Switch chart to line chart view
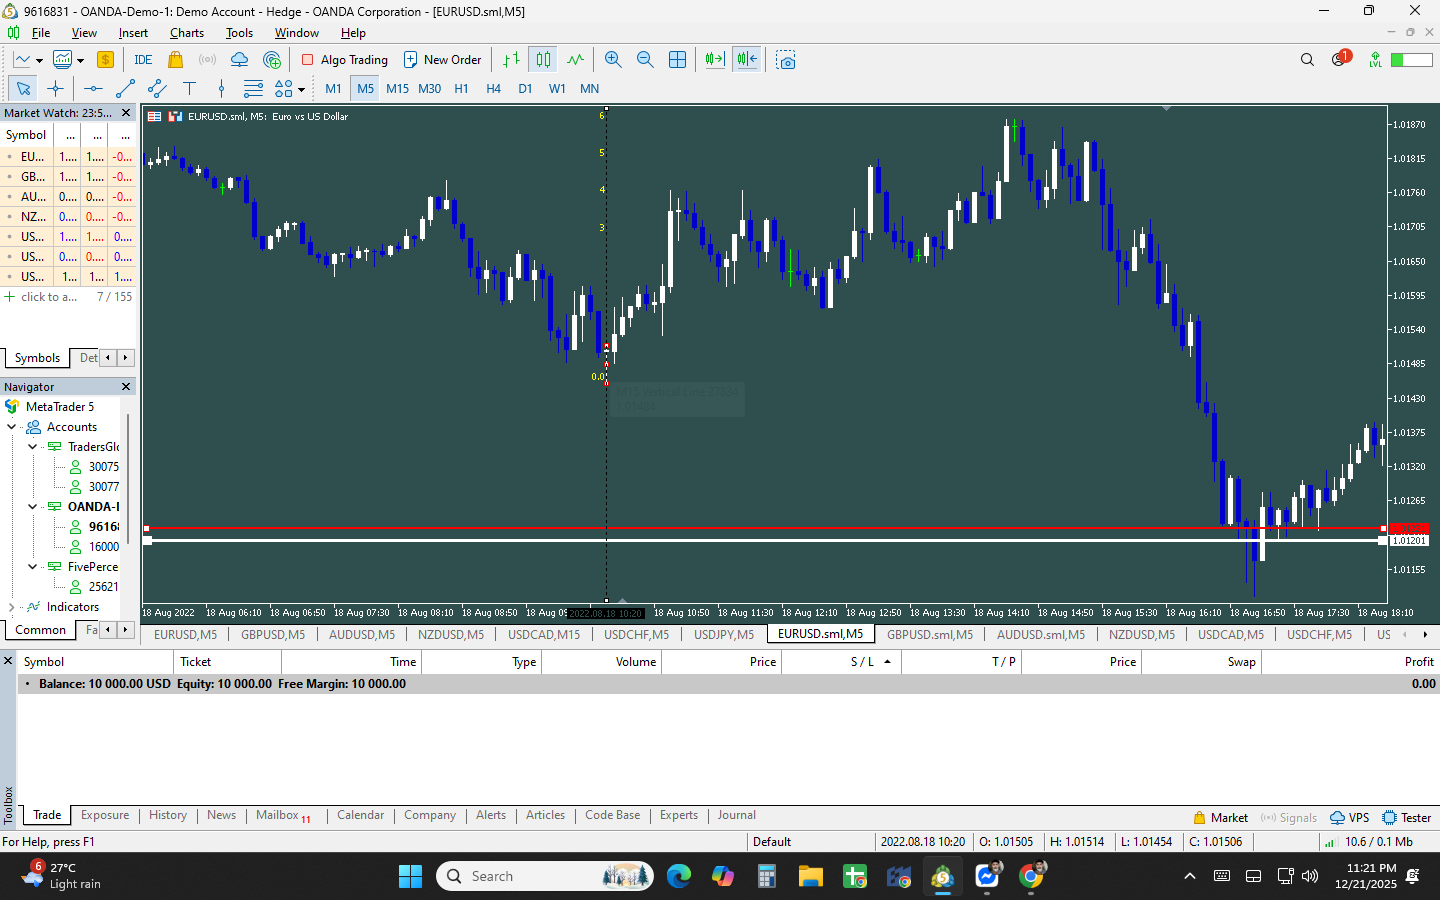The image size is (1440, 900). (575, 60)
